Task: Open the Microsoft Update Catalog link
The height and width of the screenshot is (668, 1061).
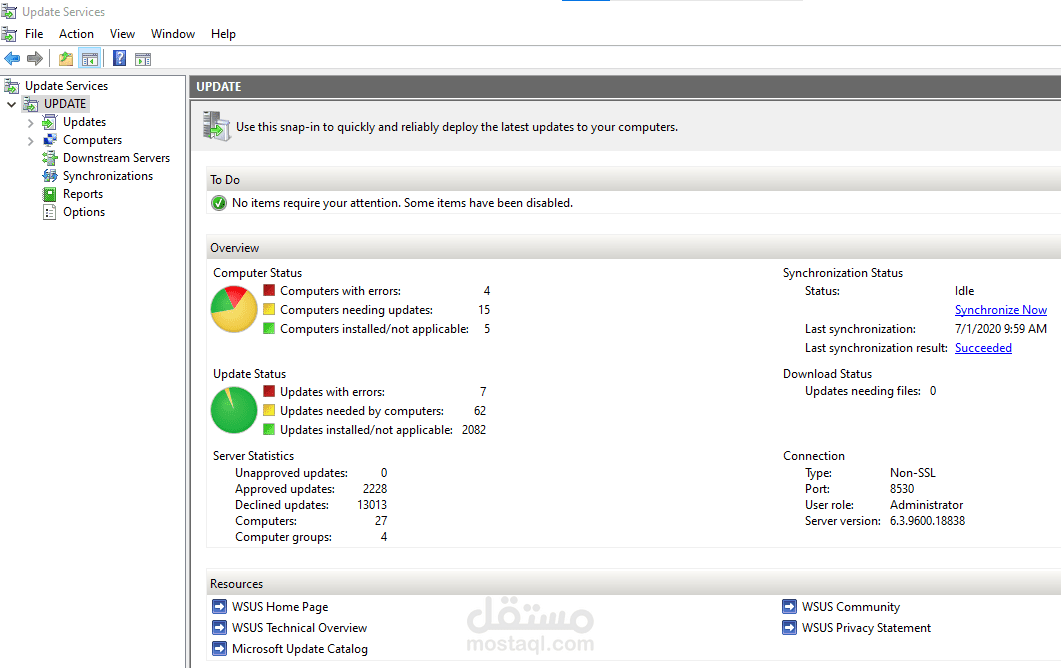Action: 300,648
